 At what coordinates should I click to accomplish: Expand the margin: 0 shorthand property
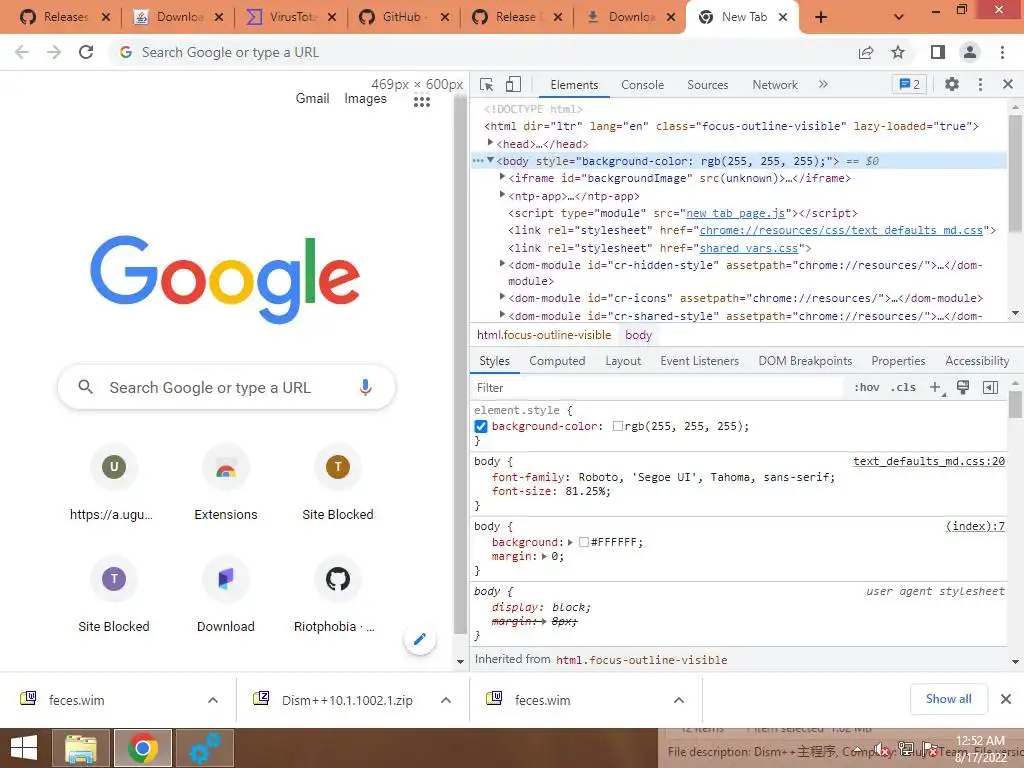click(x=544, y=556)
